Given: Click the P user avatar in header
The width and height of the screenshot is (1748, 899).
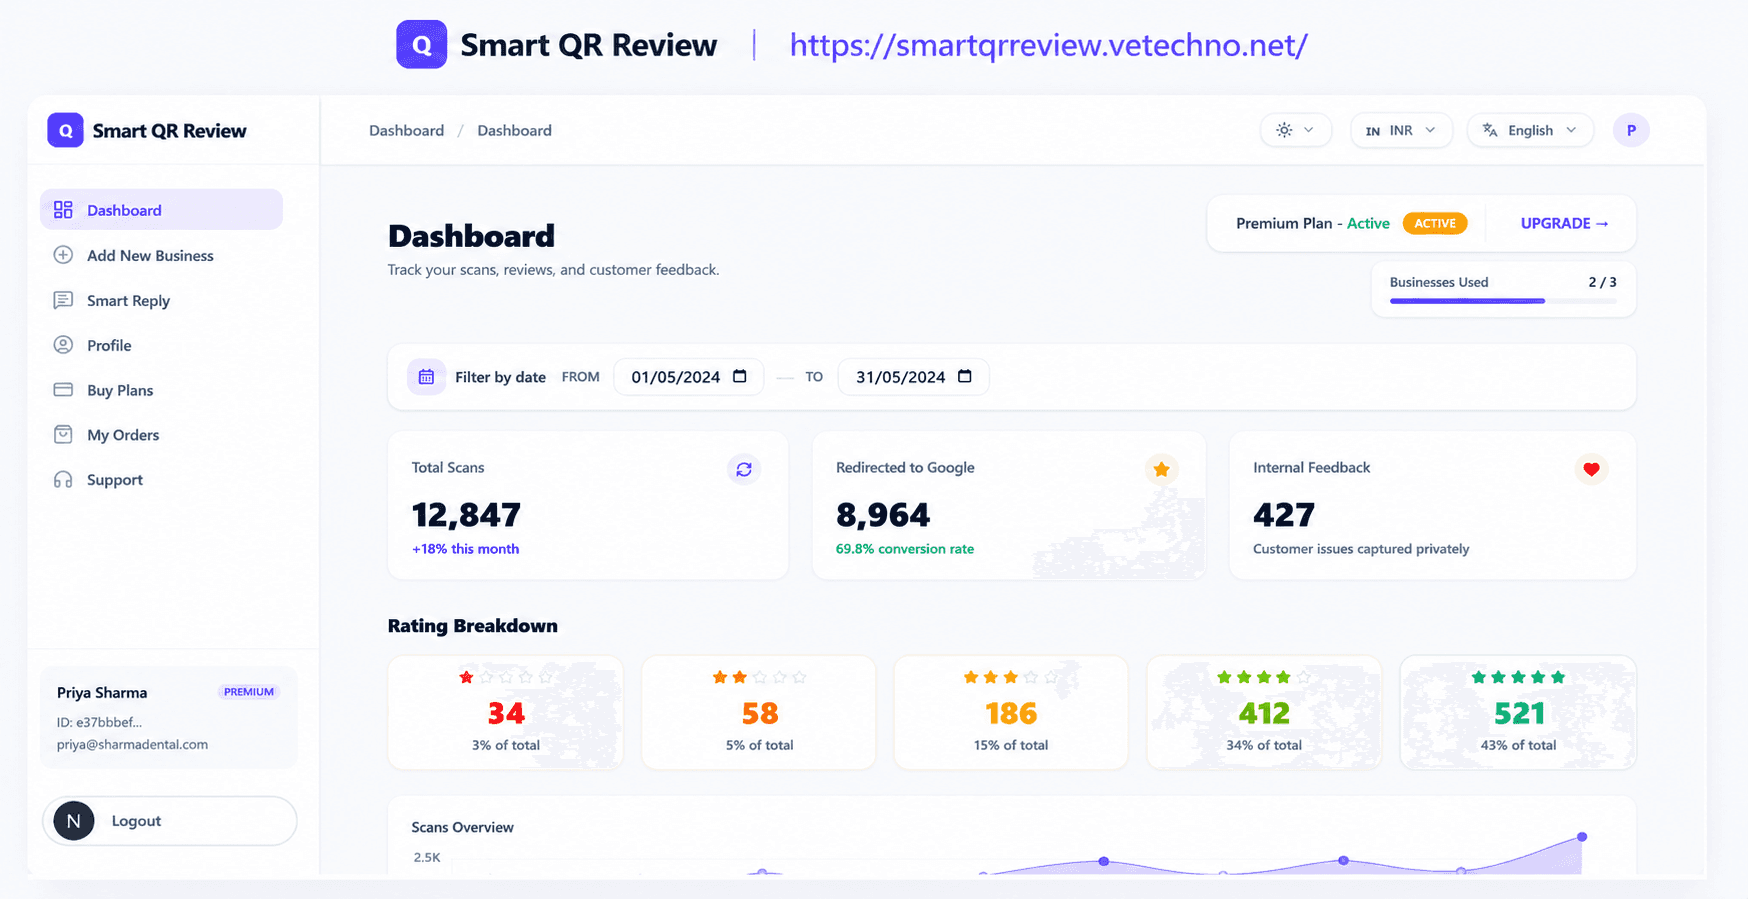Looking at the screenshot, I should click(x=1631, y=130).
